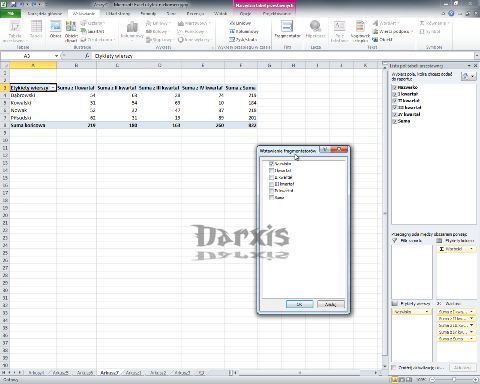480x384 pixels.
Task: Open the Symbol dialog from ribbon
Action: [430, 31]
